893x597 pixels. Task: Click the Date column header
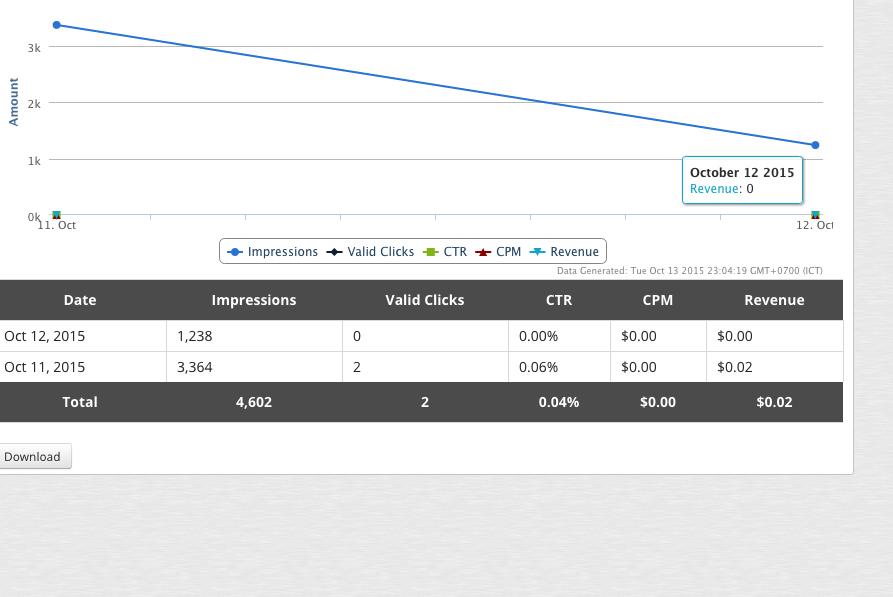(80, 300)
